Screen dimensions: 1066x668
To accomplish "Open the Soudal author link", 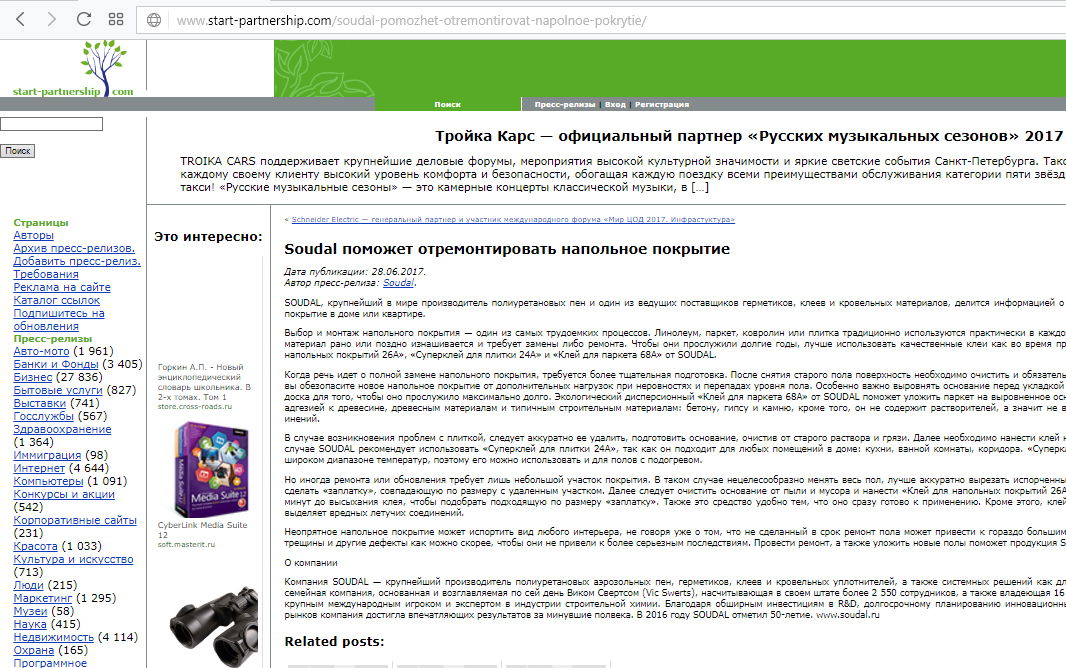I will [398, 283].
